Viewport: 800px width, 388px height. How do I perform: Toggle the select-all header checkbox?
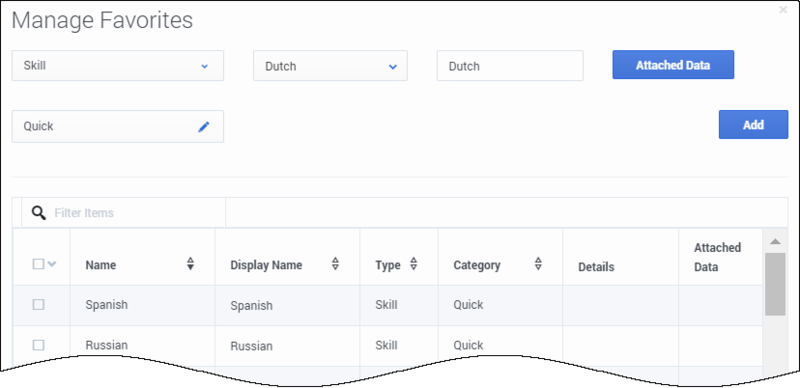pyautogui.click(x=38, y=264)
